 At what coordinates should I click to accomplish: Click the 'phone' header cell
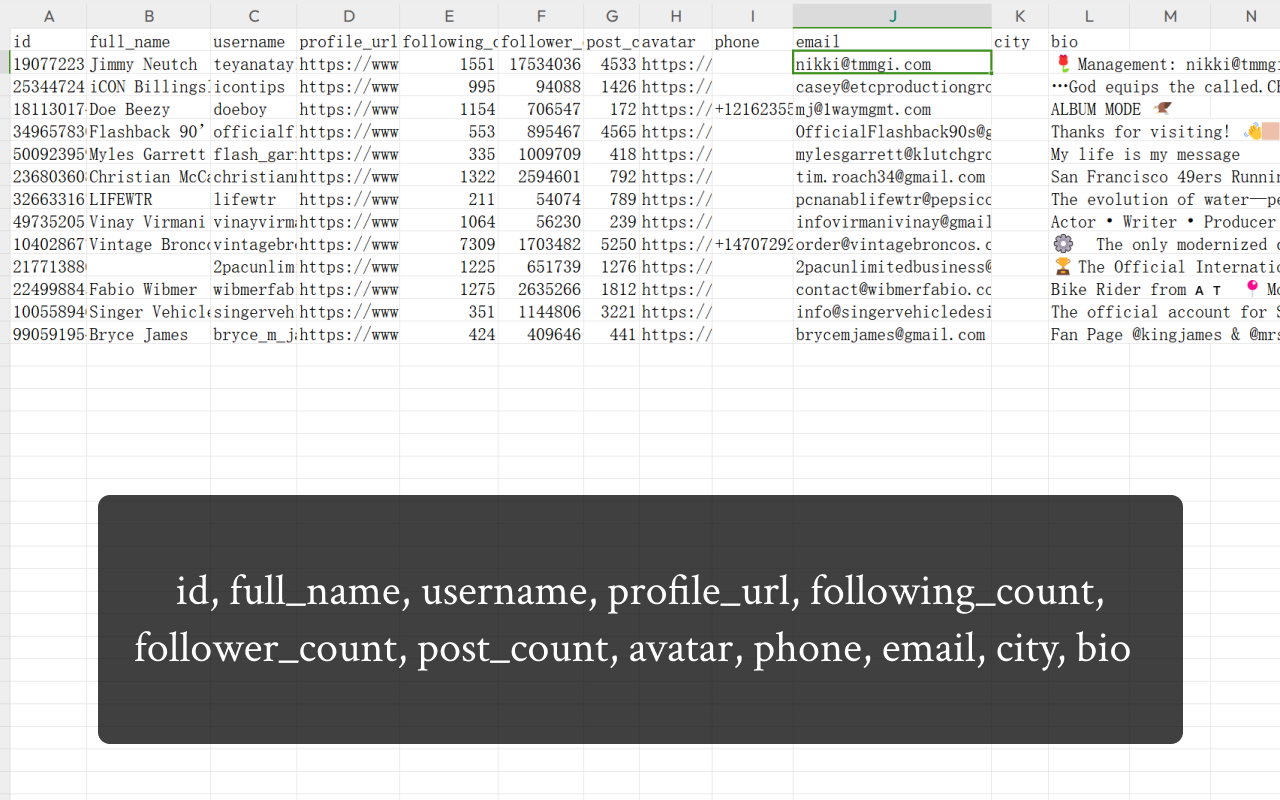[753, 42]
